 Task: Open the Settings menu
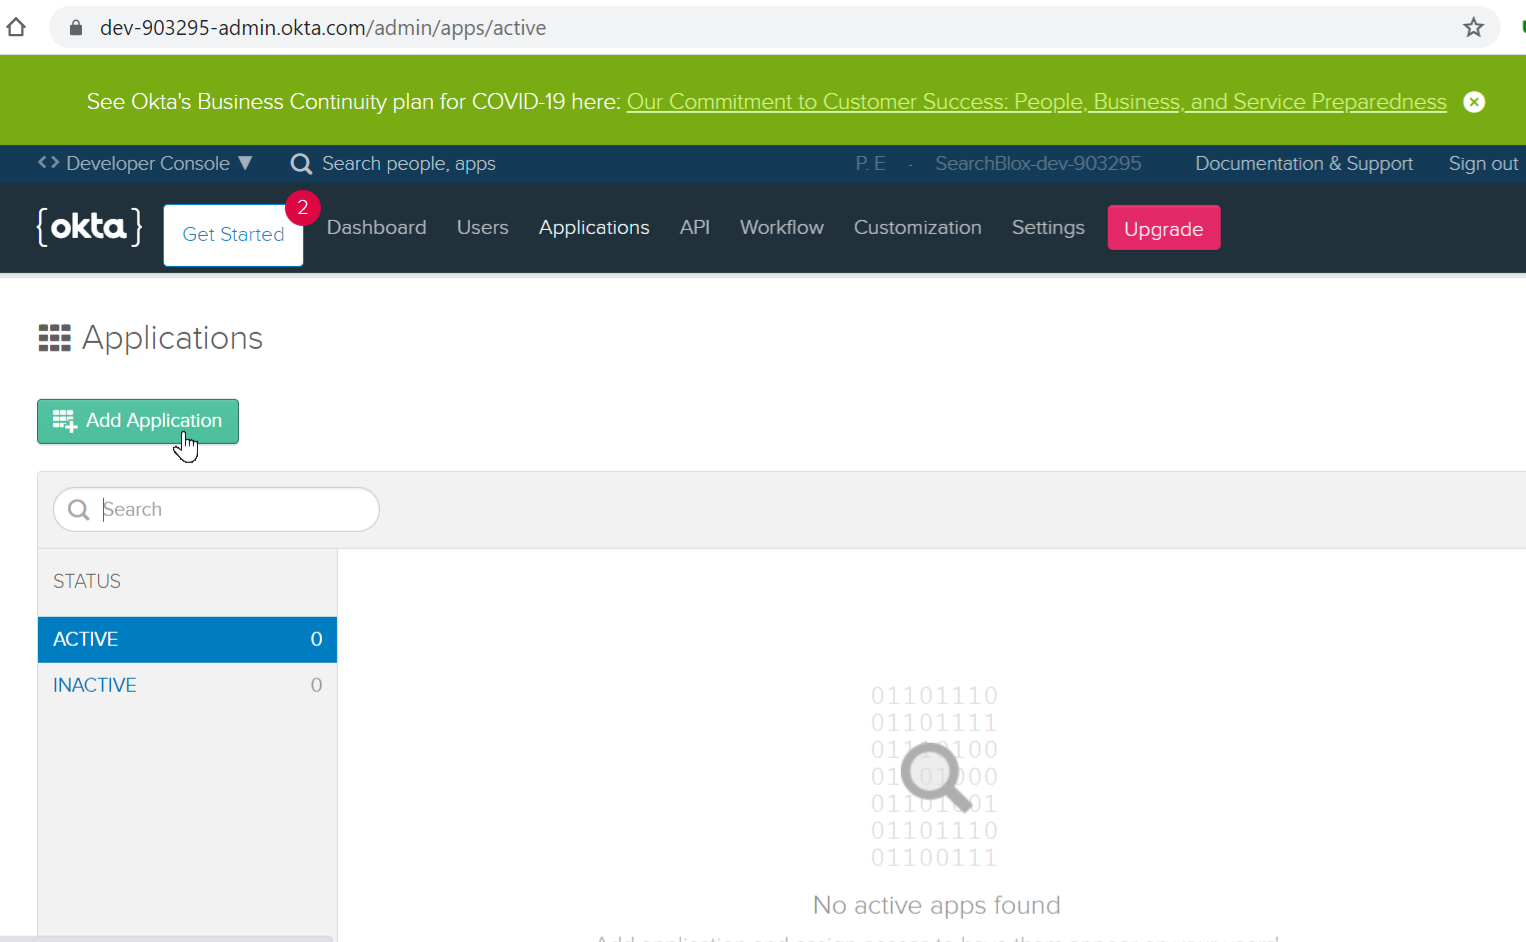point(1047,228)
